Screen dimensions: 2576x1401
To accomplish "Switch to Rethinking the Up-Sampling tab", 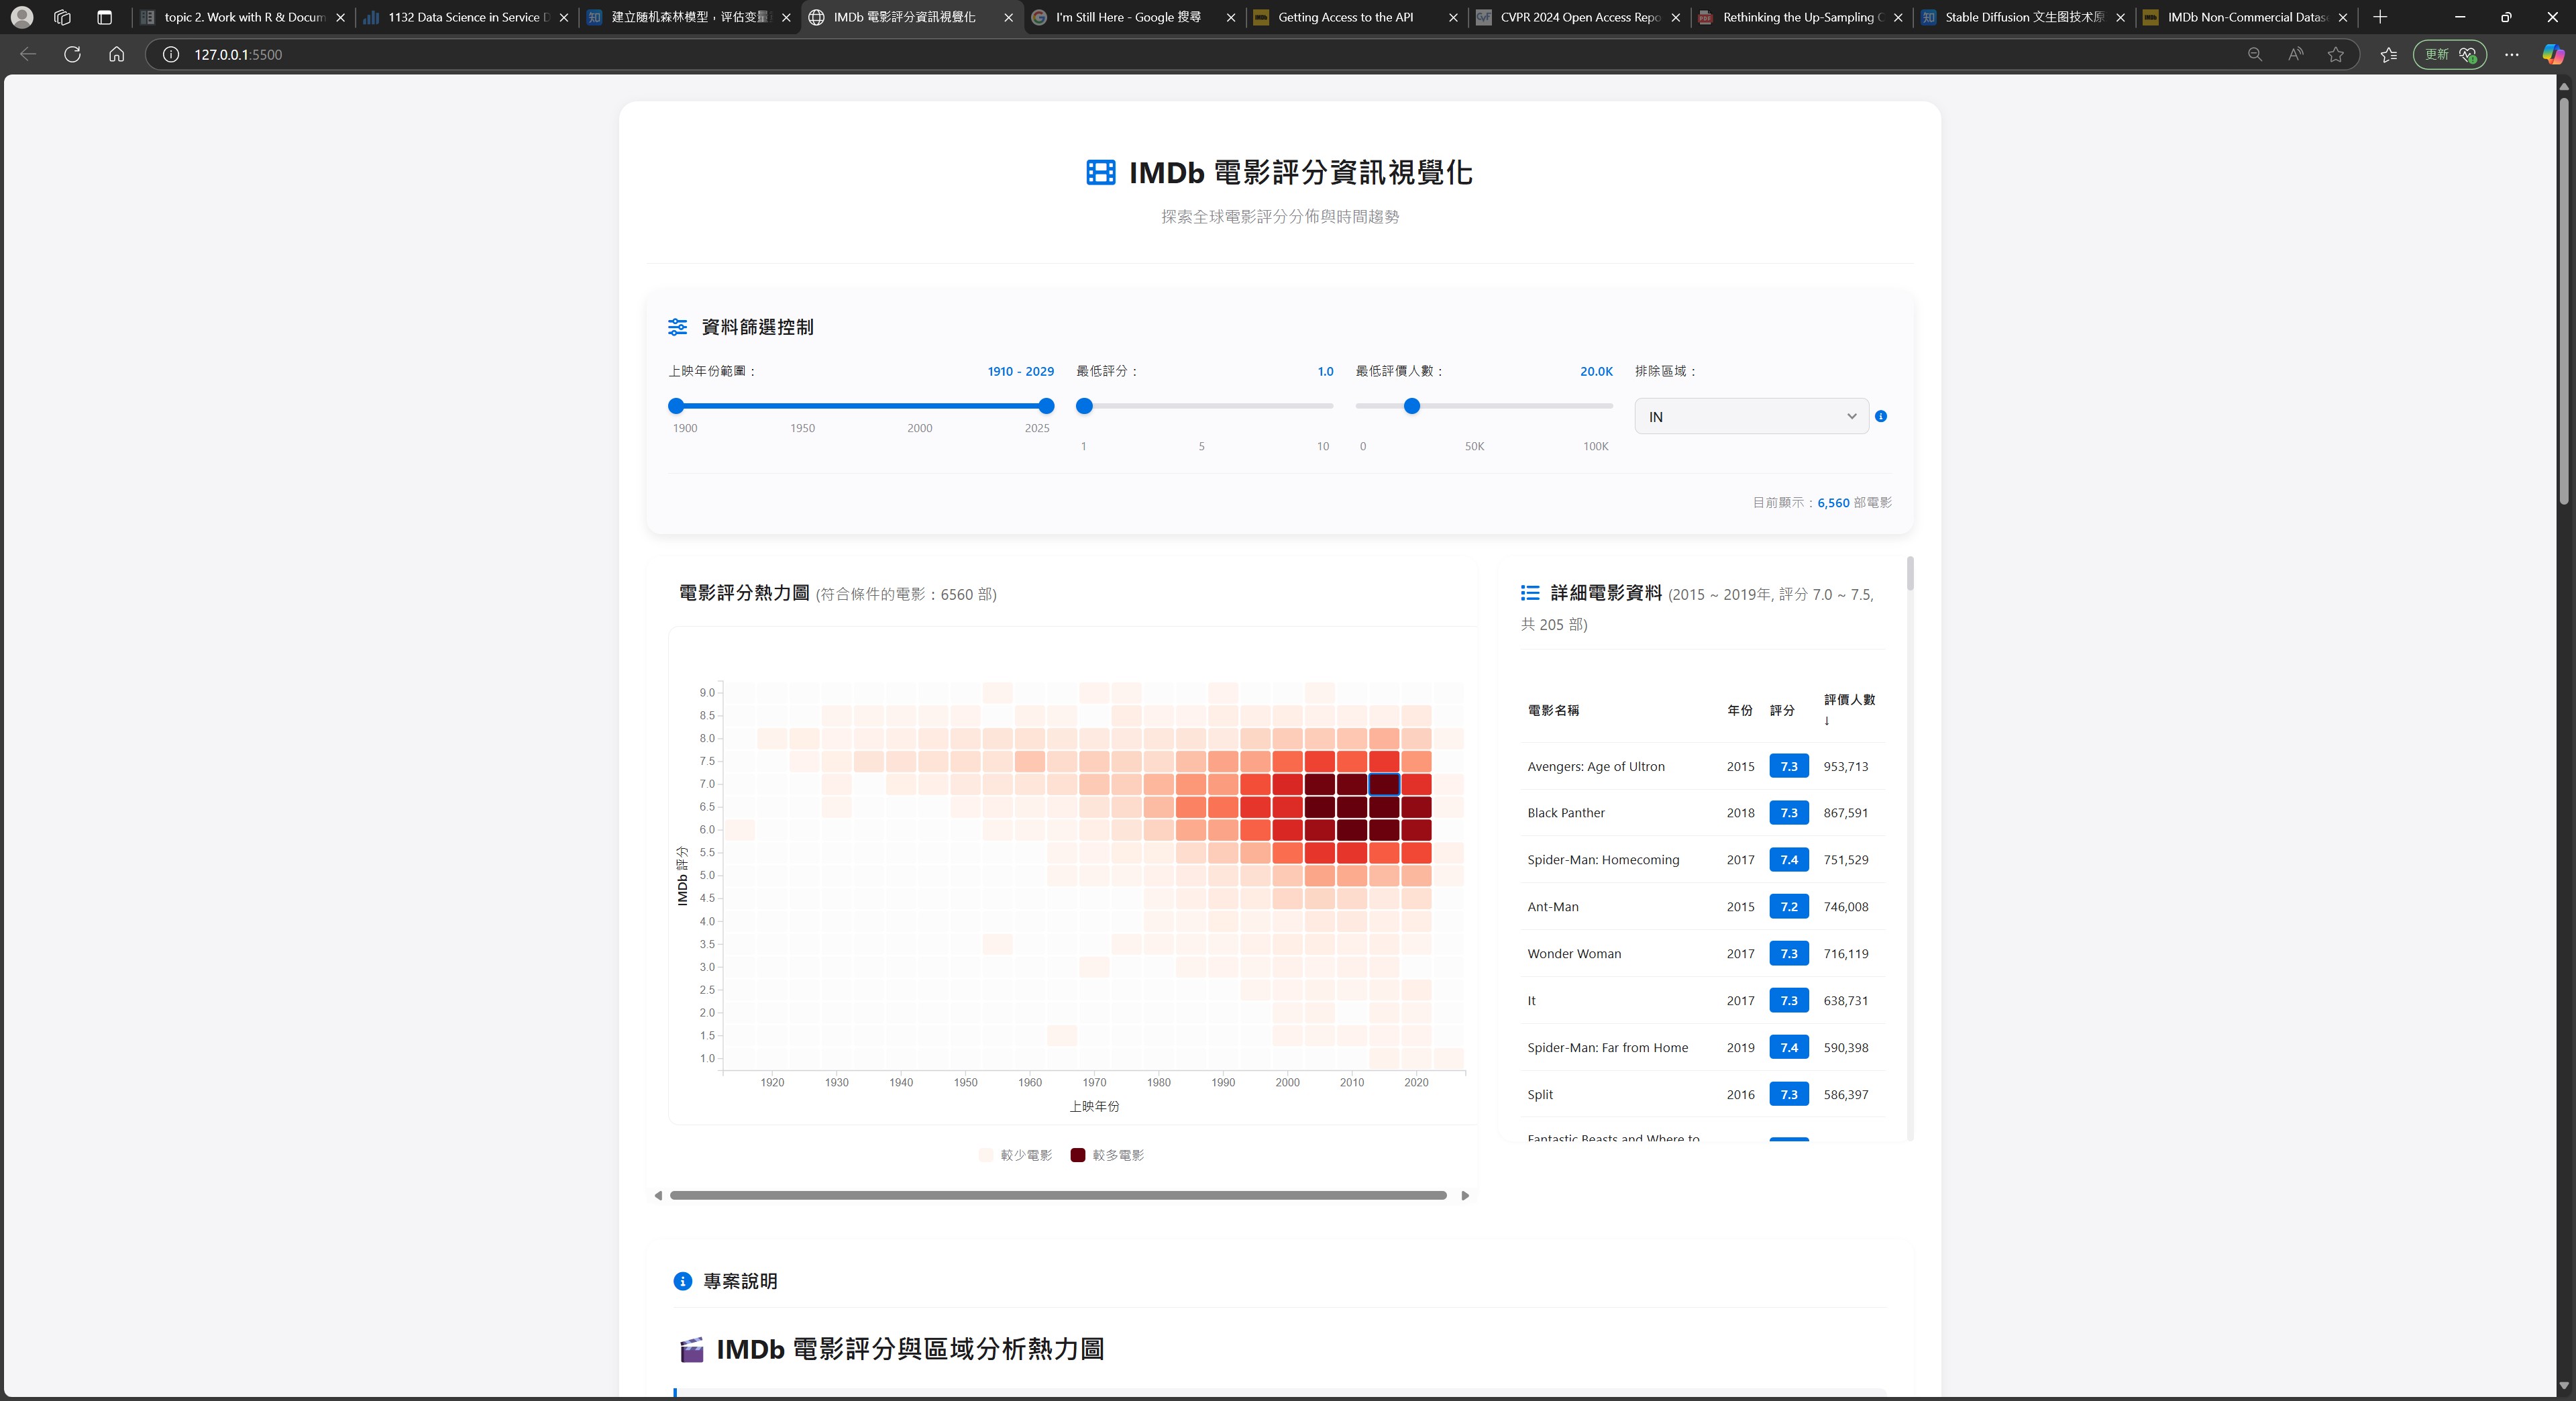I will point(1801,17).
